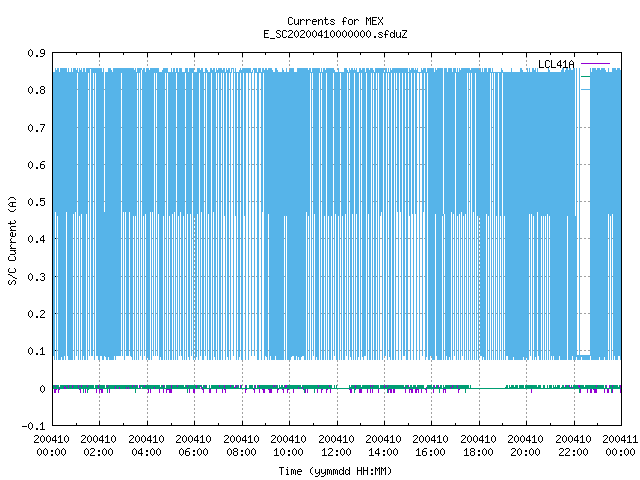Click the '06:00' time tick label
This screenshot has height=480, width=640.
(x=193, y=452)
